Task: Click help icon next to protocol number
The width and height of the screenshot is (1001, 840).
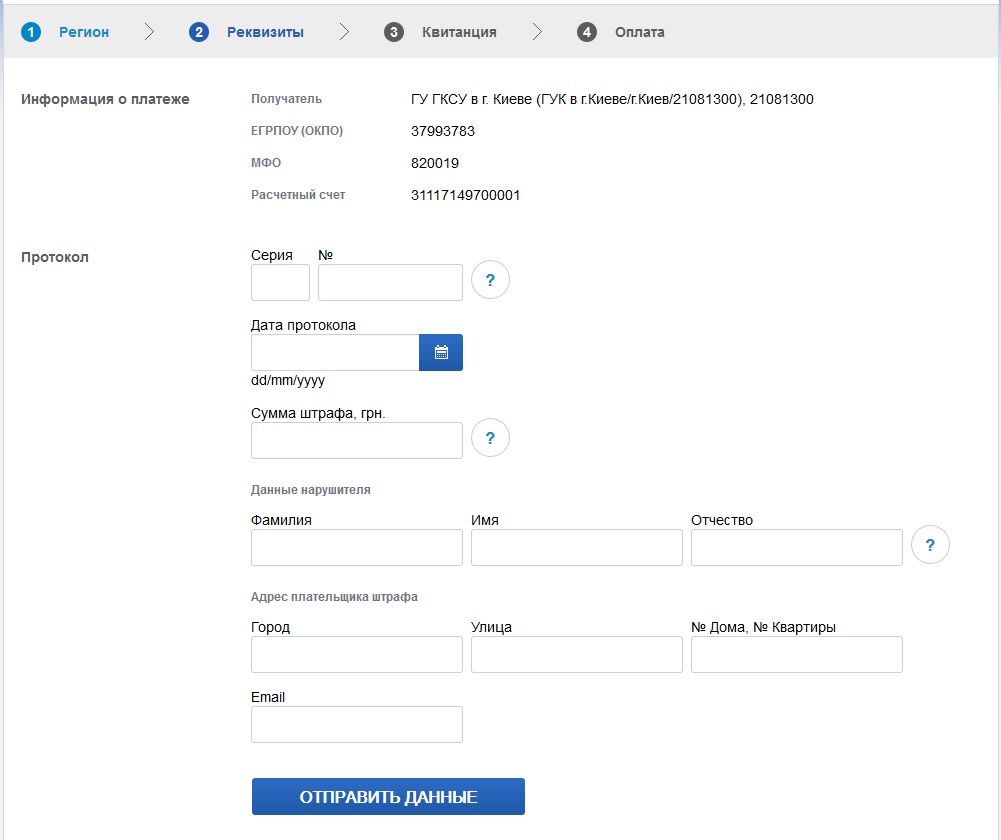Action: (490, 280)
